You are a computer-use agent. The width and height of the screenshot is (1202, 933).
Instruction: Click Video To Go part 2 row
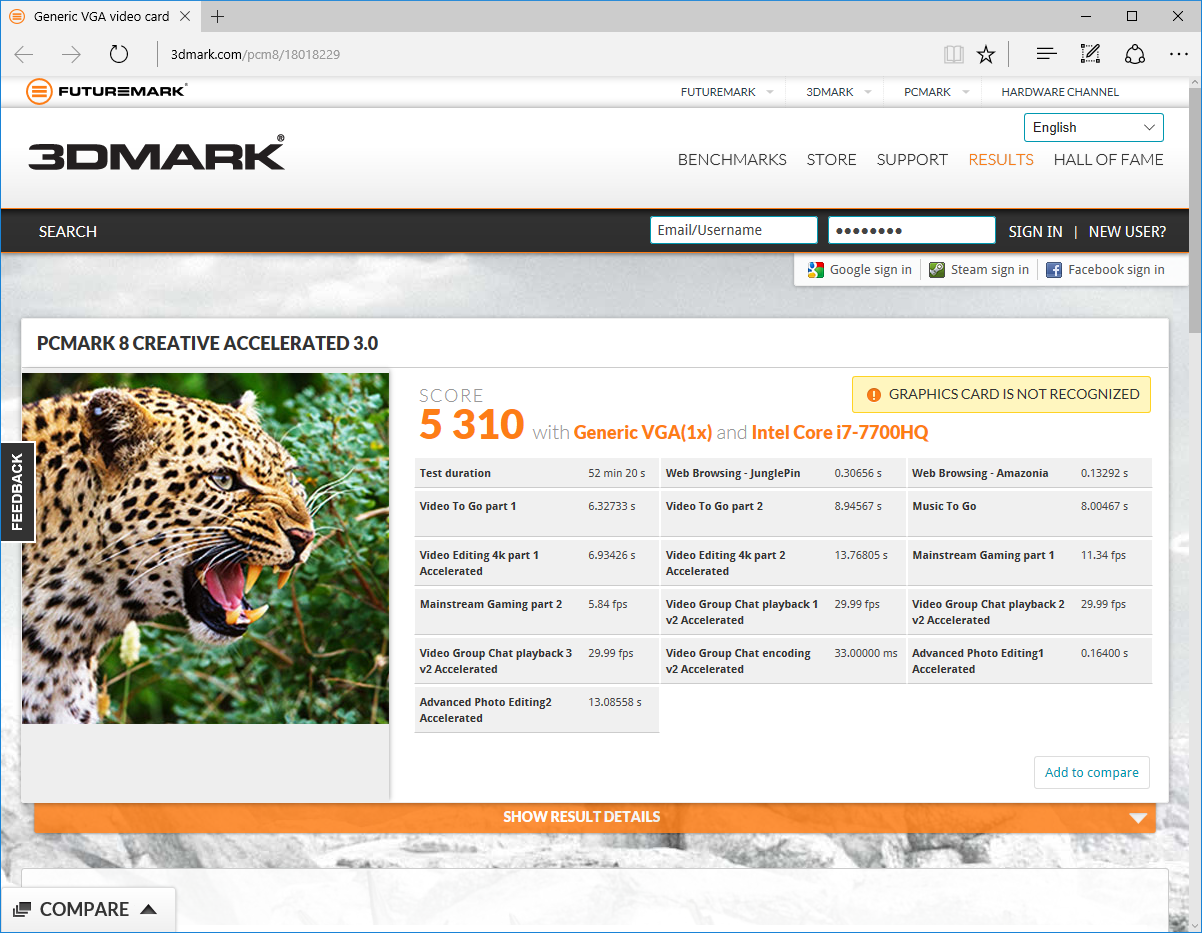point(783,513)
